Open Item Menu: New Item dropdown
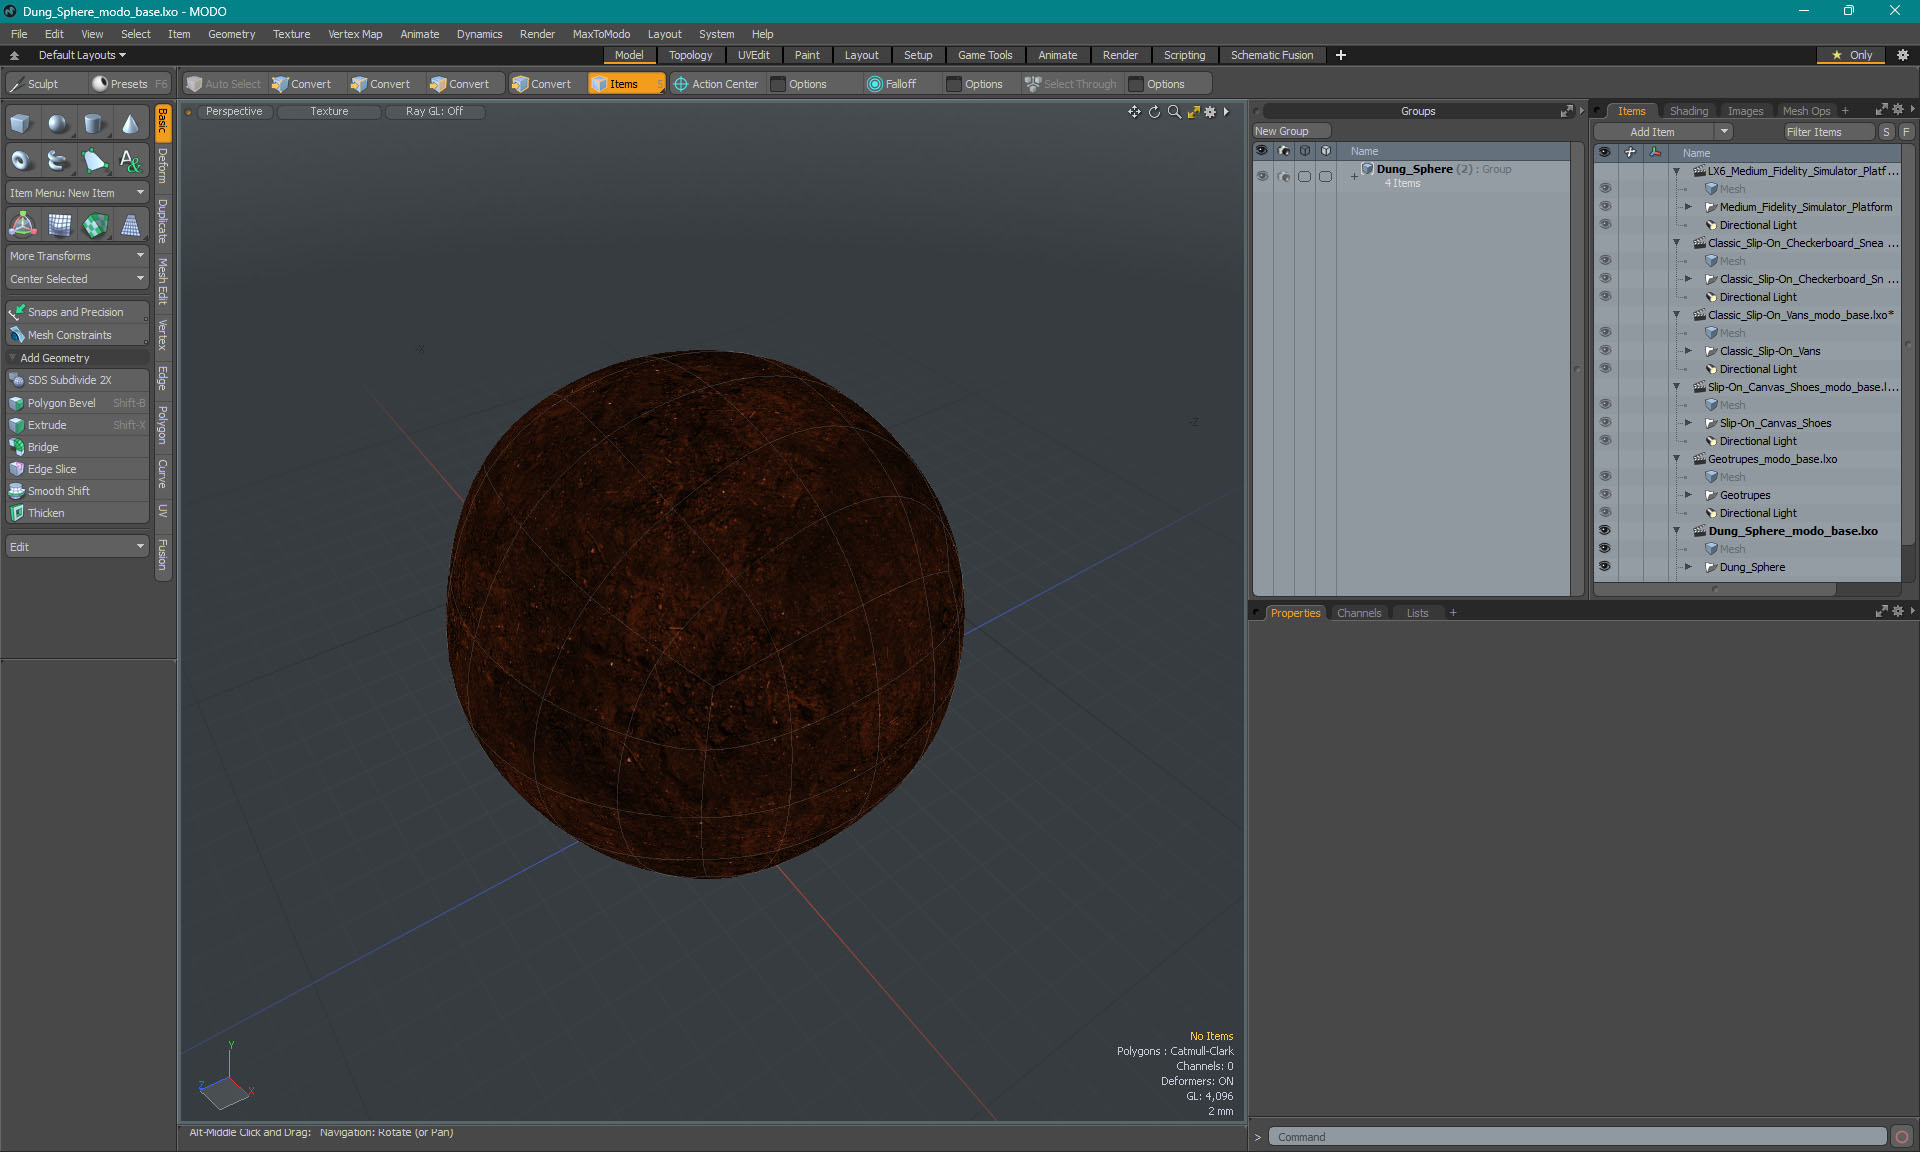 (x=77, y=193)
